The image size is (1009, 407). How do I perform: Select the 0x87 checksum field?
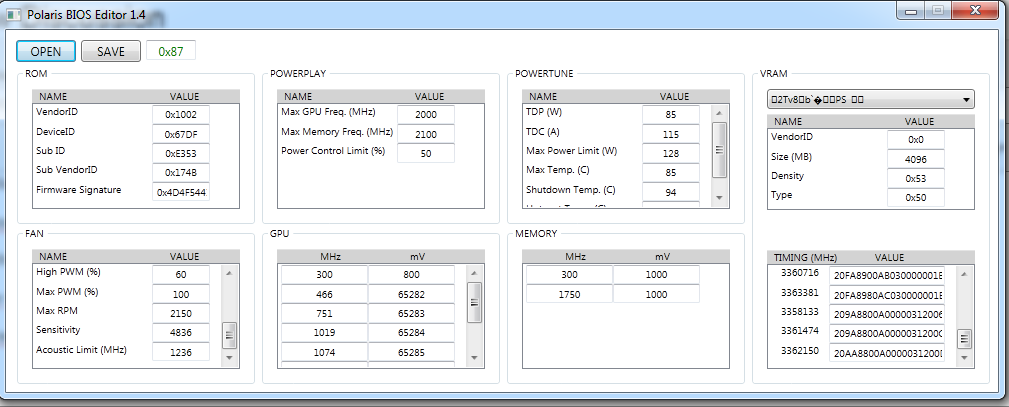click(x=171, y=52)
